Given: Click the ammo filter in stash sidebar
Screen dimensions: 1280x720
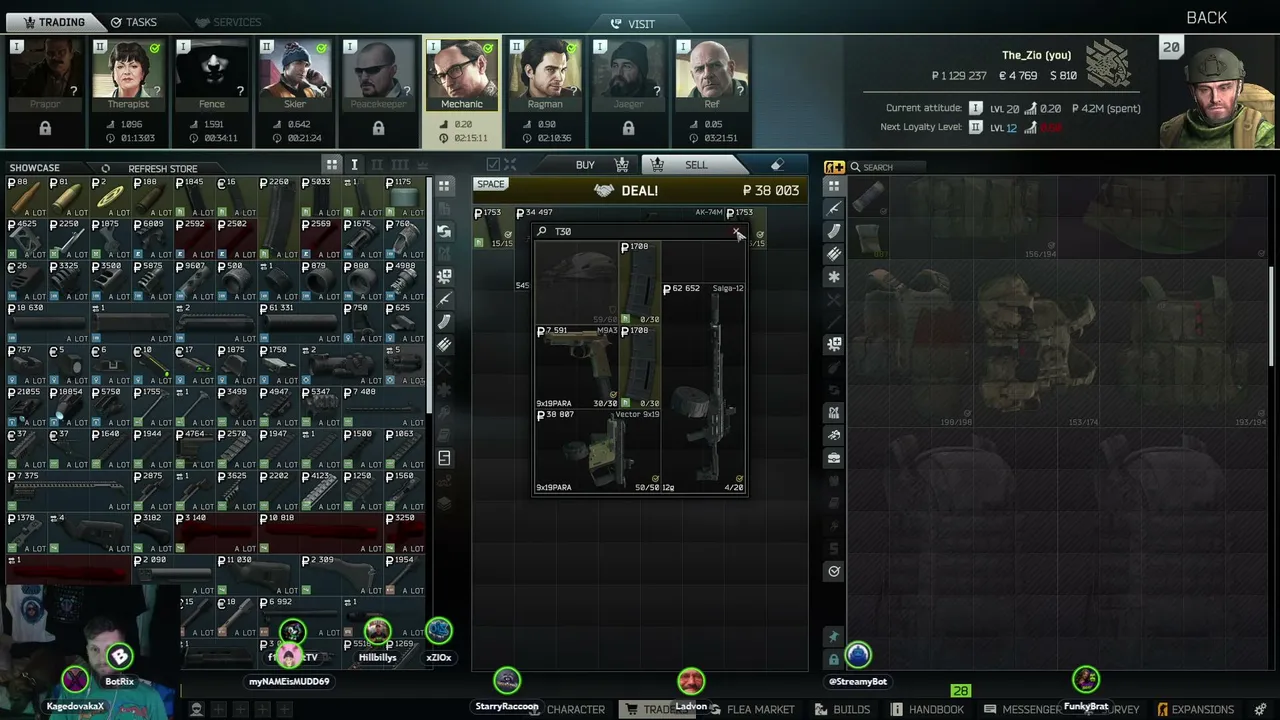Looking at the screenshot, I should (834, 254).
